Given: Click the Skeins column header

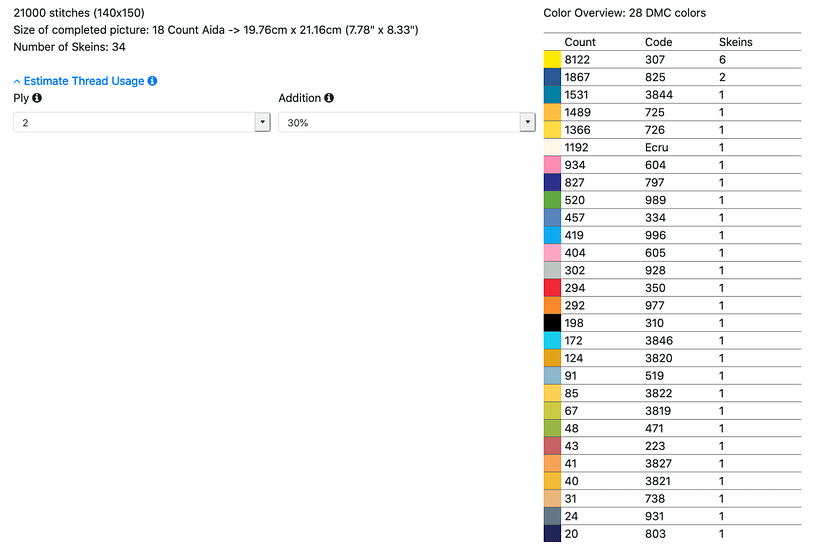Looking at the screenshot, I should (735, 42).
